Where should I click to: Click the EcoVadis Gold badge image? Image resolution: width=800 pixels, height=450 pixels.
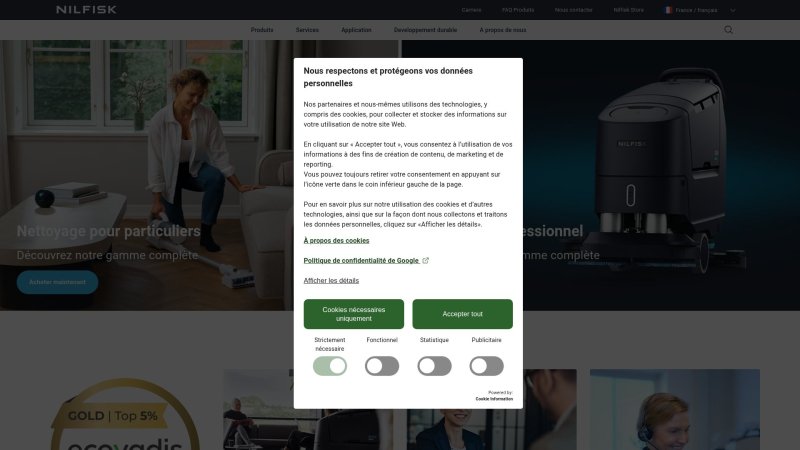tap(126, 414)
